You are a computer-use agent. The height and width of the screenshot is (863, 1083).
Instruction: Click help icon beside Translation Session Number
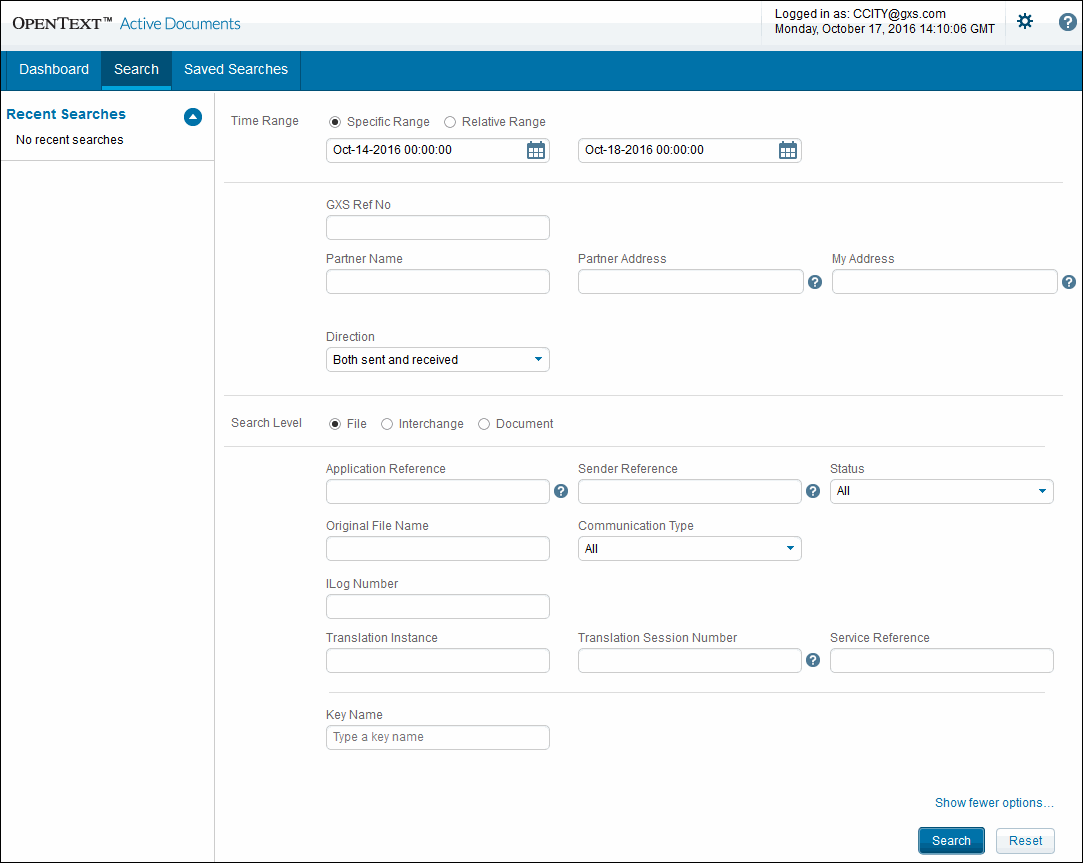(x=813, y=660)
